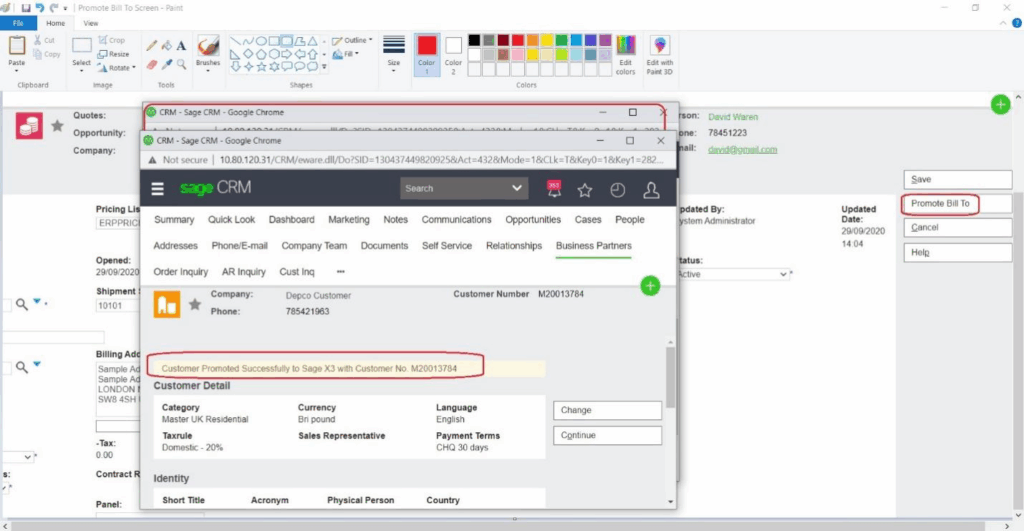The width and height of the screenshot is (1024, 531).
Task: Open the user profile icon
Action: pos(651,190)
